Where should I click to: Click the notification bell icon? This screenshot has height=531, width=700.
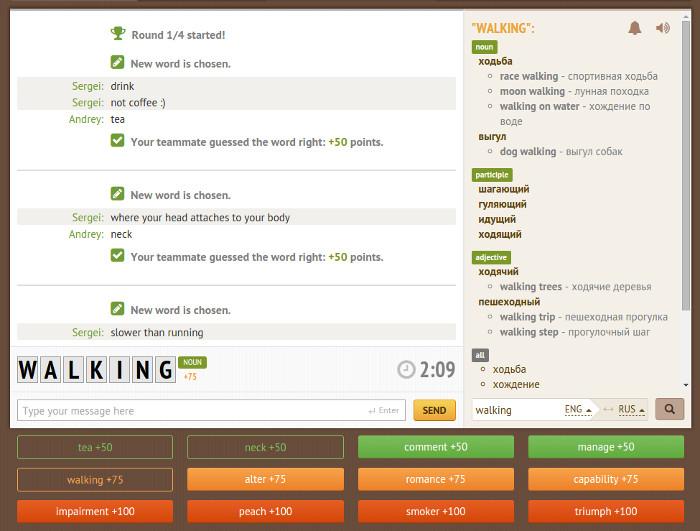[x=635, y=28]
